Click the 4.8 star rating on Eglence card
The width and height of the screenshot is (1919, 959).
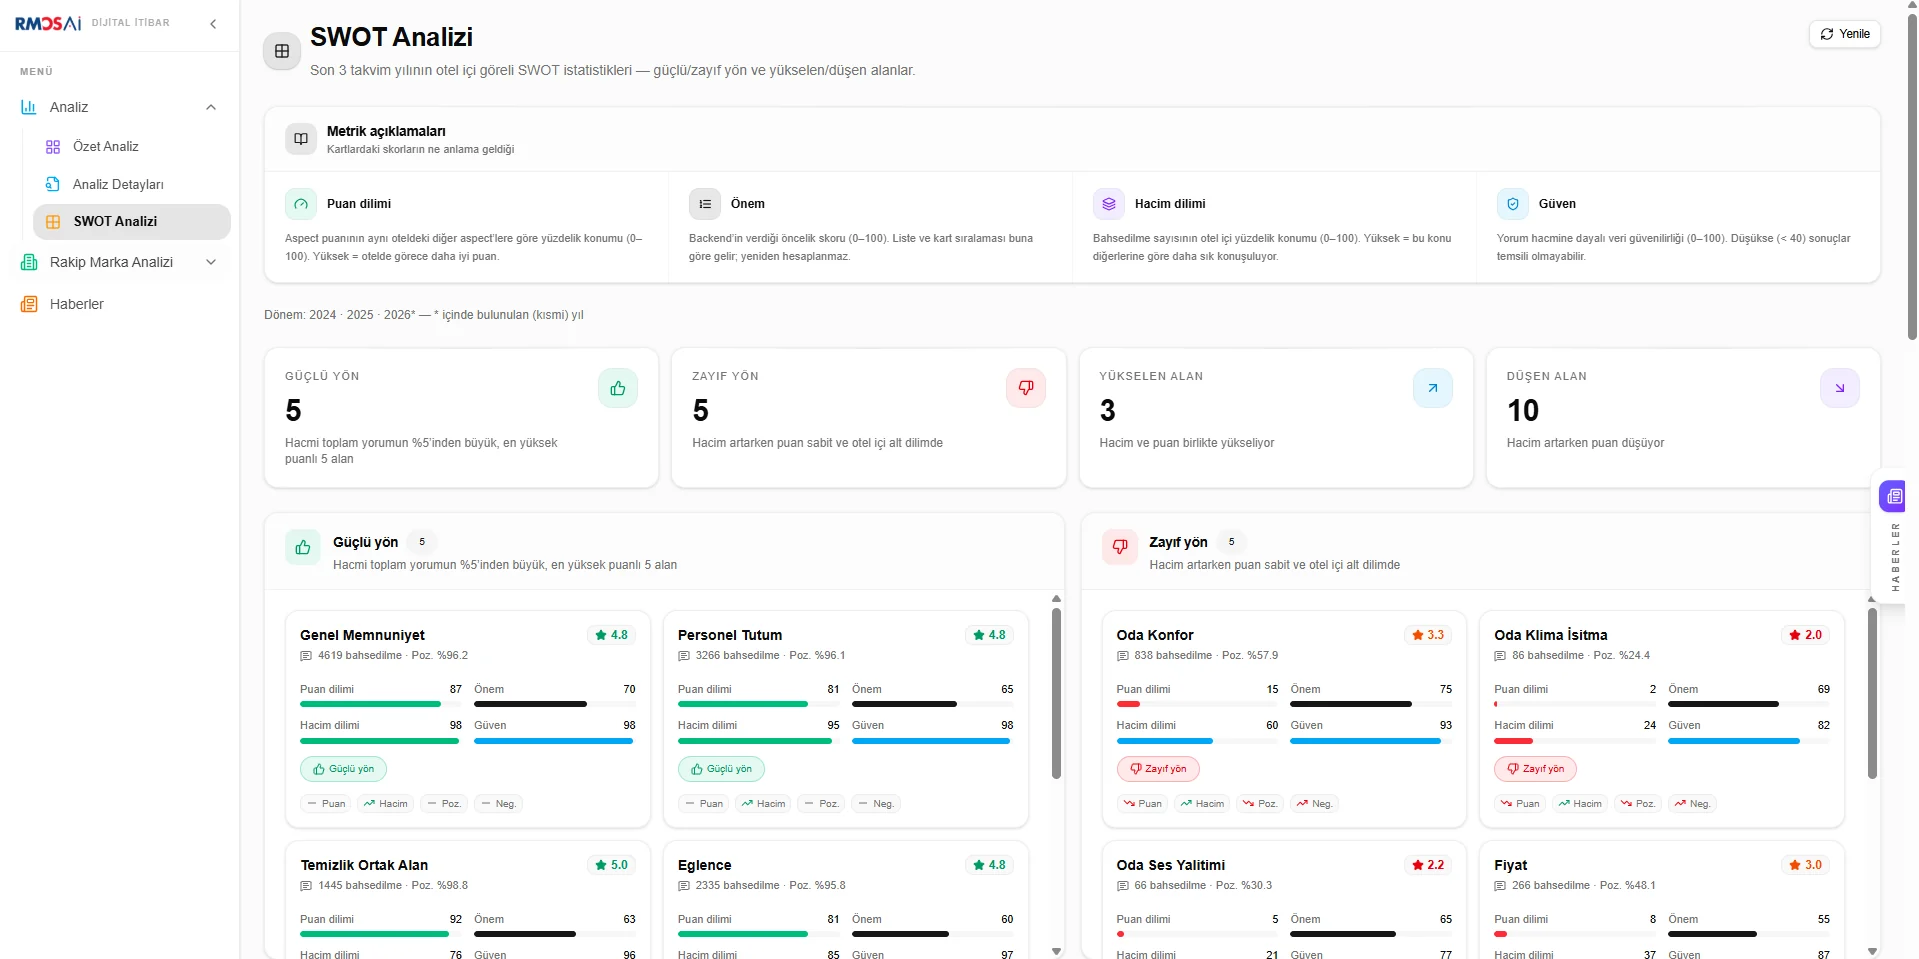(990, 865)
